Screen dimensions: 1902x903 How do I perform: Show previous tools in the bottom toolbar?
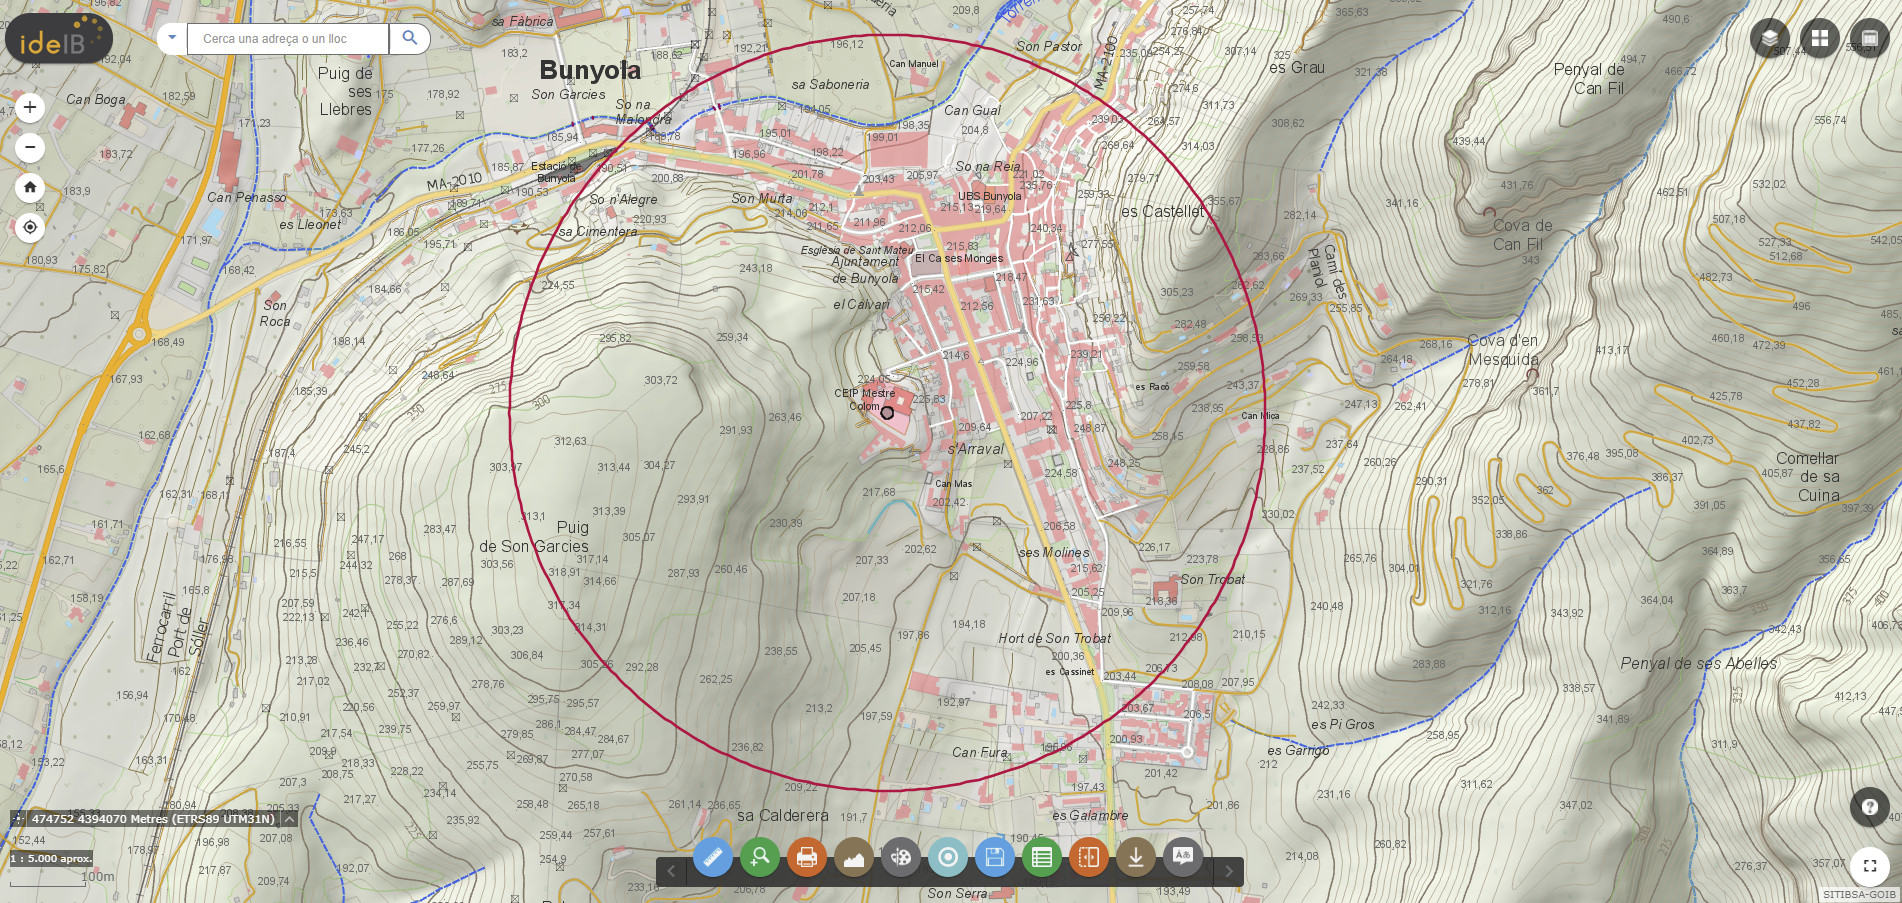point(671,871)
